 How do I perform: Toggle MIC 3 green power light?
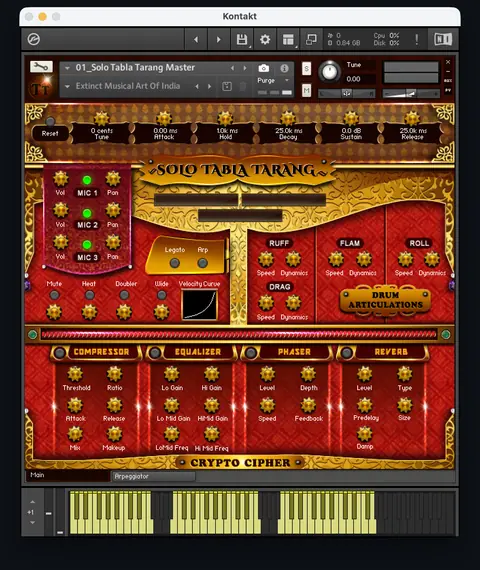click(87, 245)
